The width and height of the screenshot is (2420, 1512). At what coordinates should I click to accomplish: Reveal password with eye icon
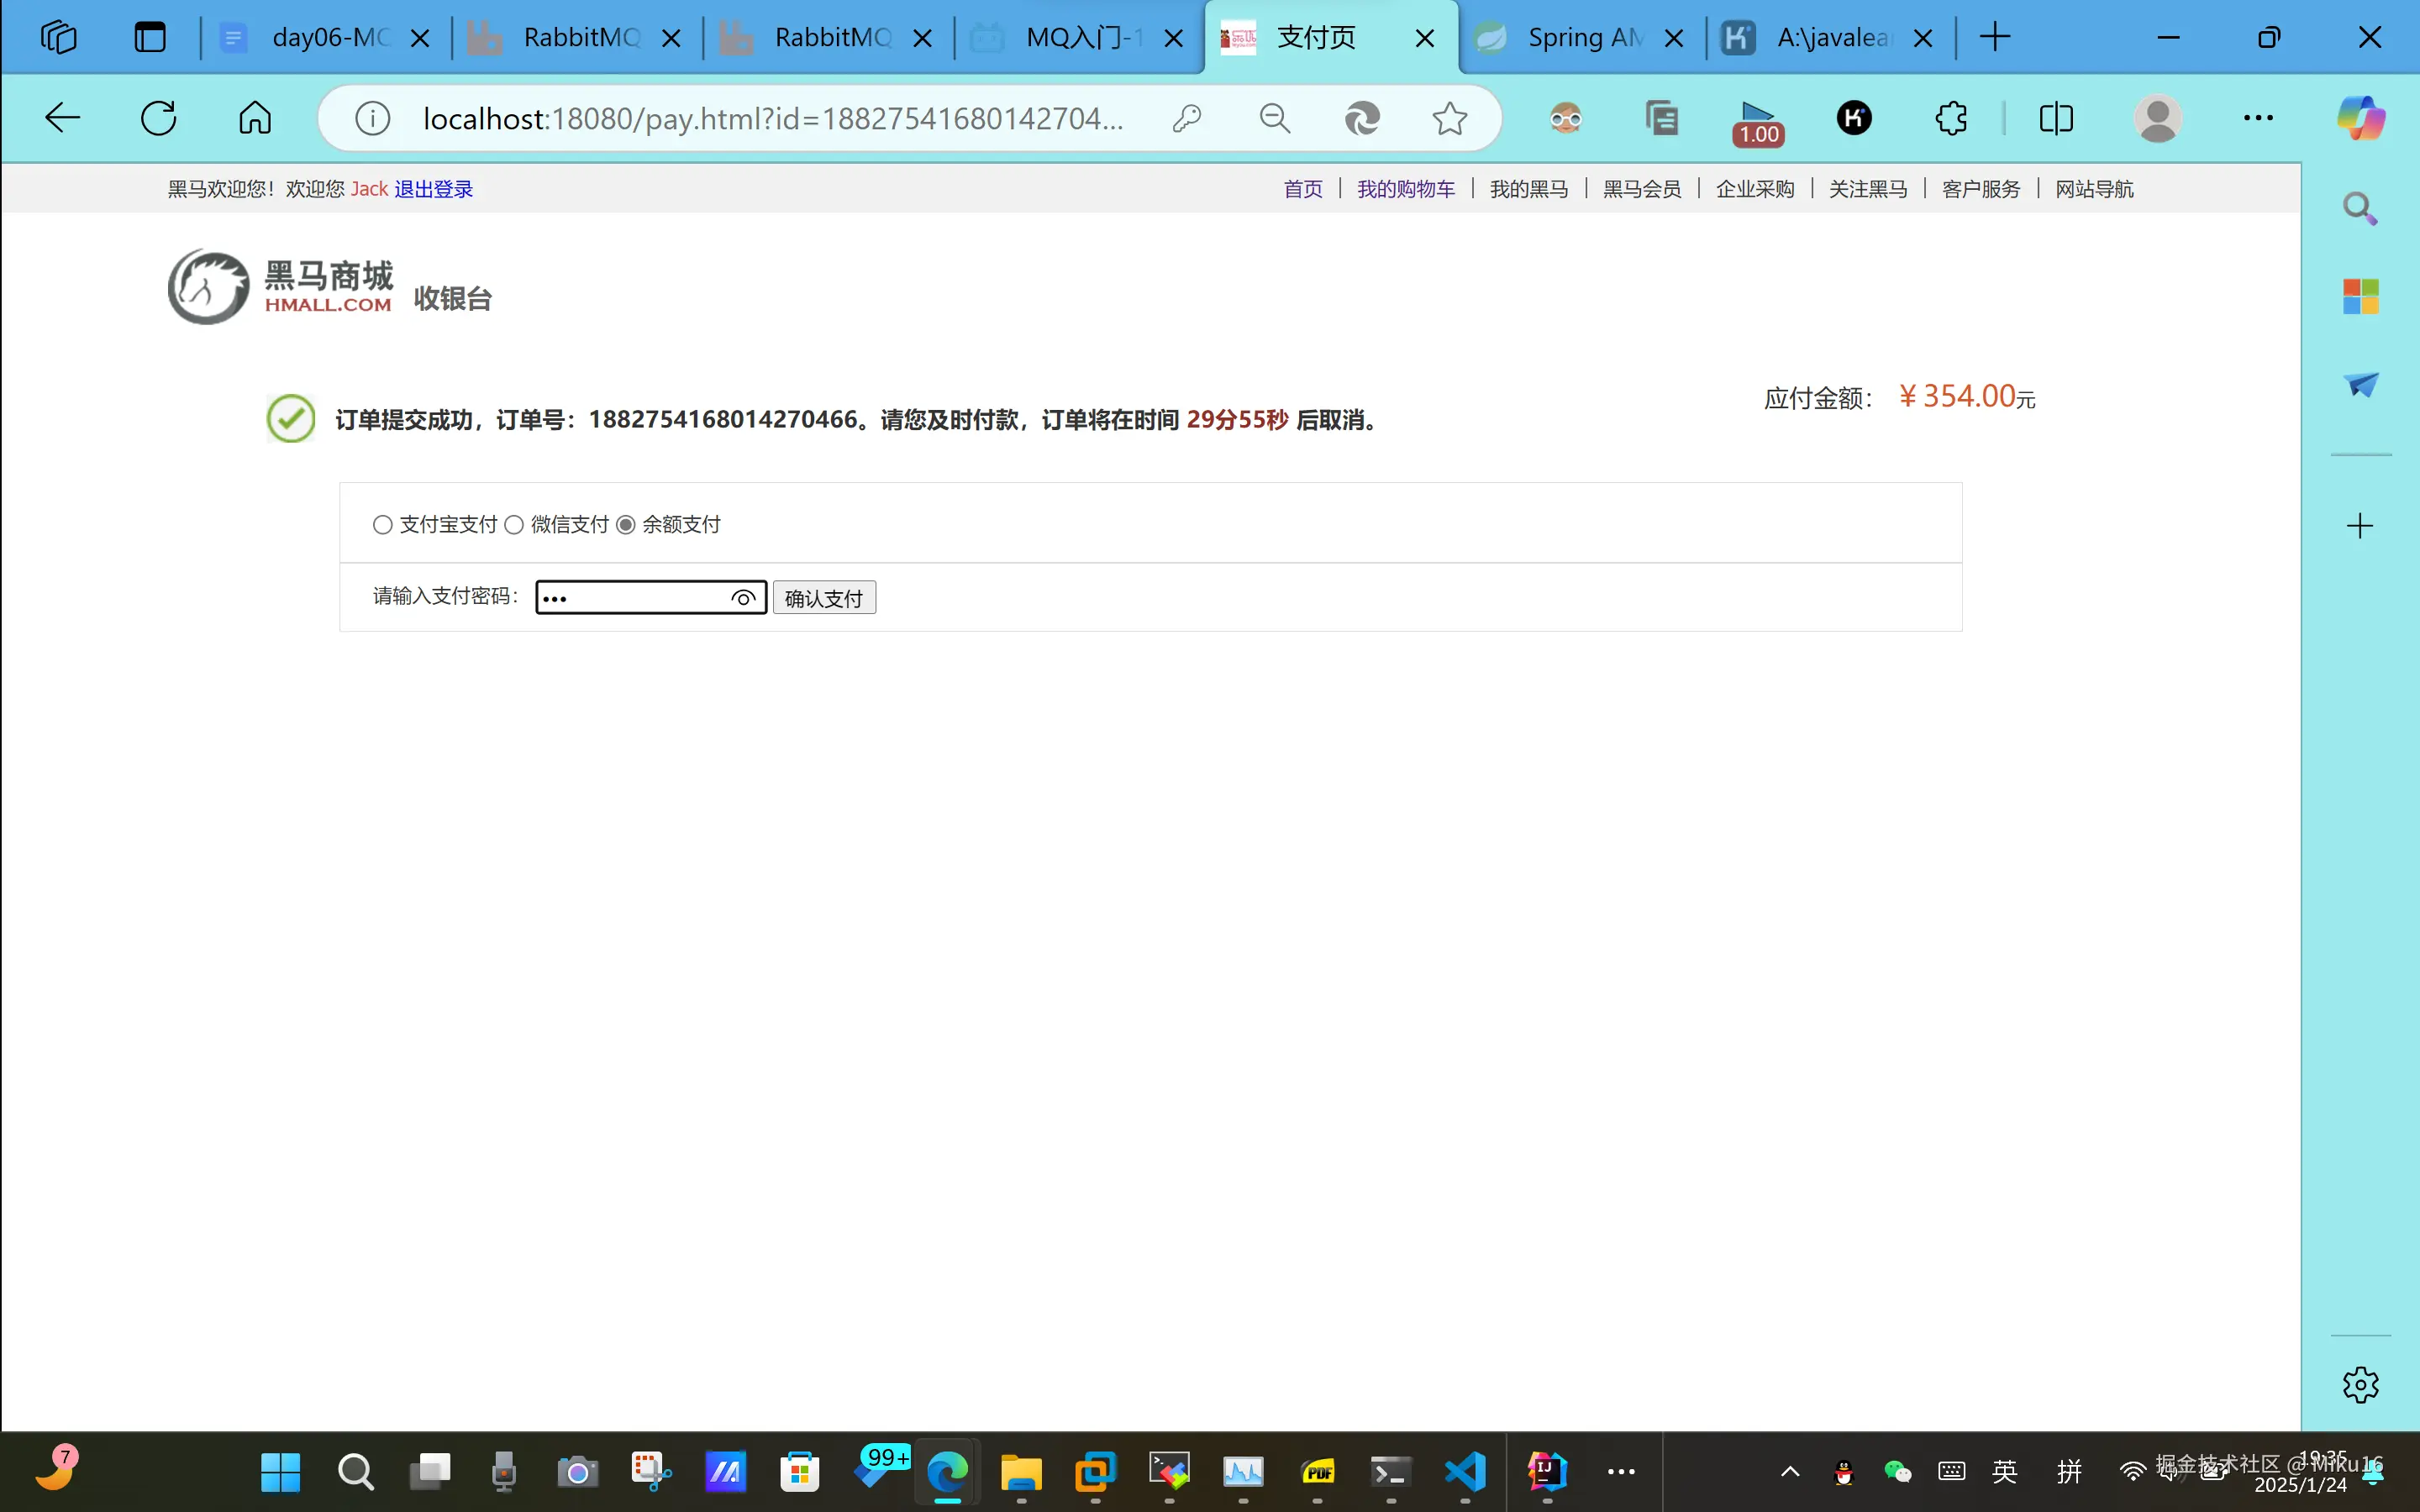click(x=743, y=598)
